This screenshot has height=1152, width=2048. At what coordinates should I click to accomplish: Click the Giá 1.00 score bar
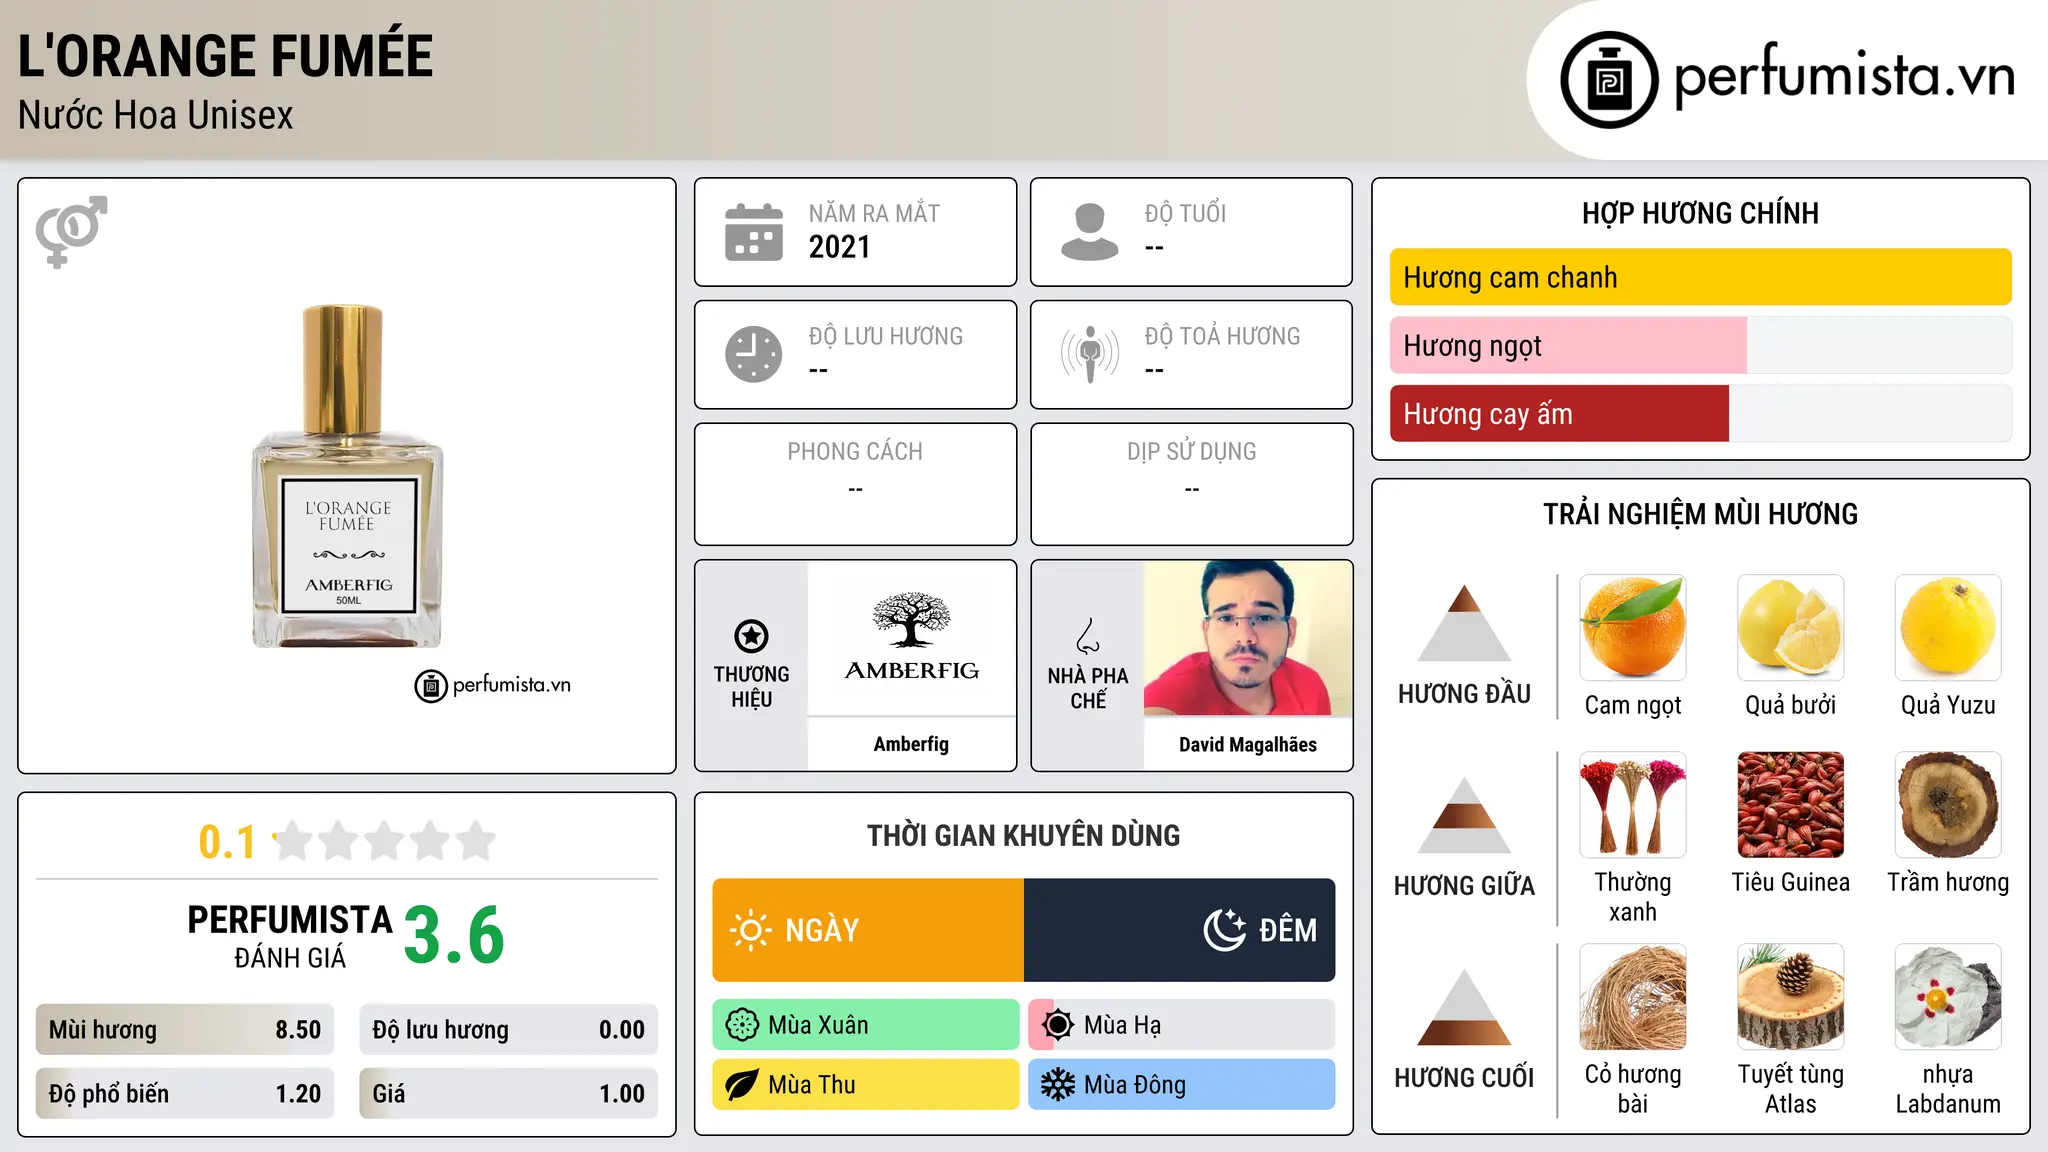coord(508,1094)
